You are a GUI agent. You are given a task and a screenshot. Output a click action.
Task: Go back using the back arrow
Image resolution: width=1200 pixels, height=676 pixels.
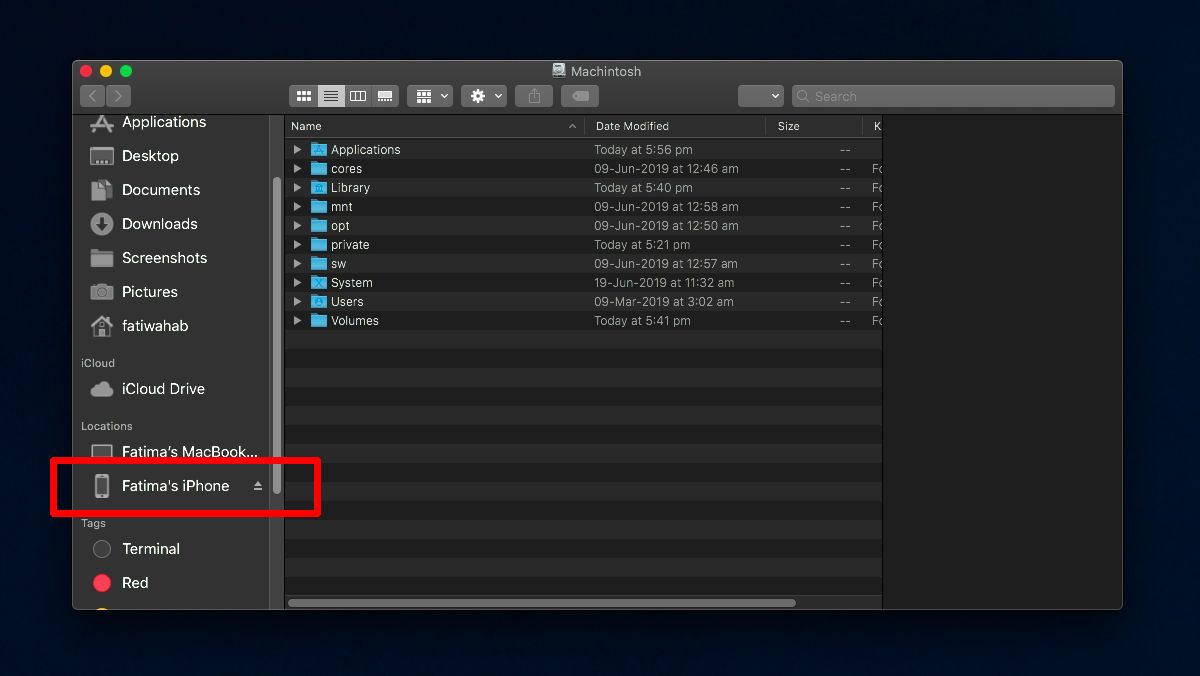(x=92, y=96)
